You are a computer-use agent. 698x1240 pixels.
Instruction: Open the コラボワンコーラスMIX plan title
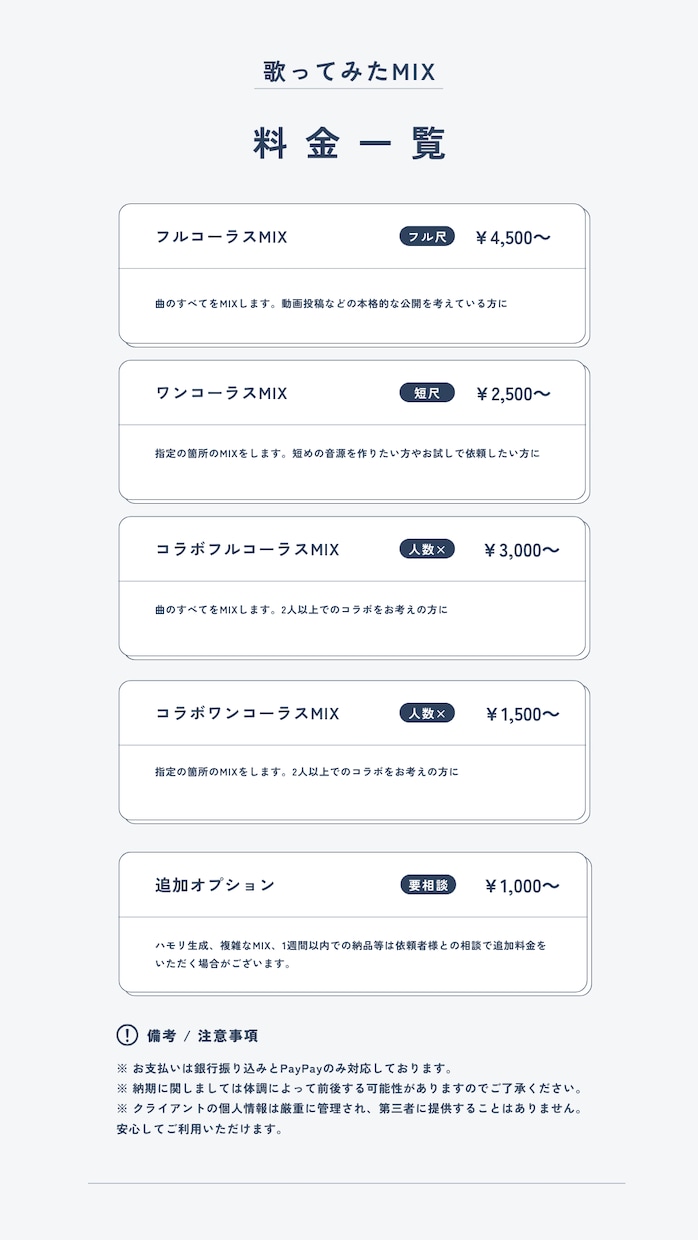click(x=247, y=713)
